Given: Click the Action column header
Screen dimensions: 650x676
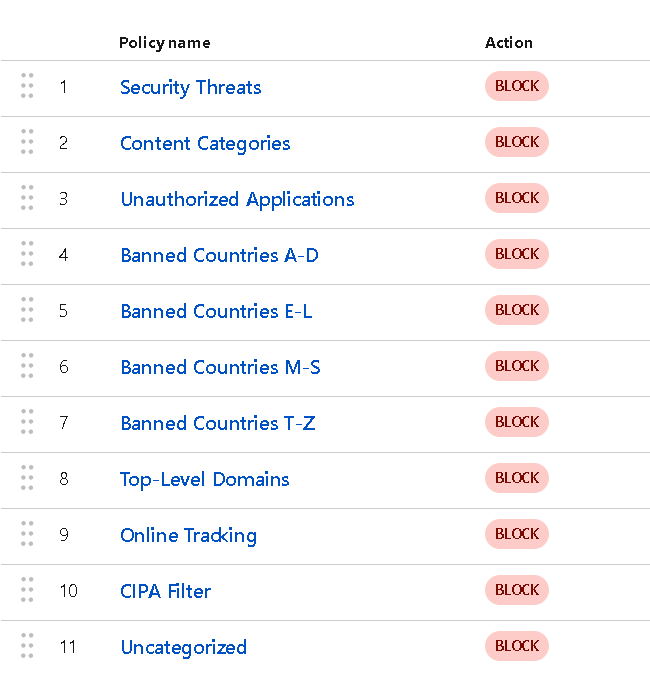Looking at the screenshot, I should tap(508, 42).
